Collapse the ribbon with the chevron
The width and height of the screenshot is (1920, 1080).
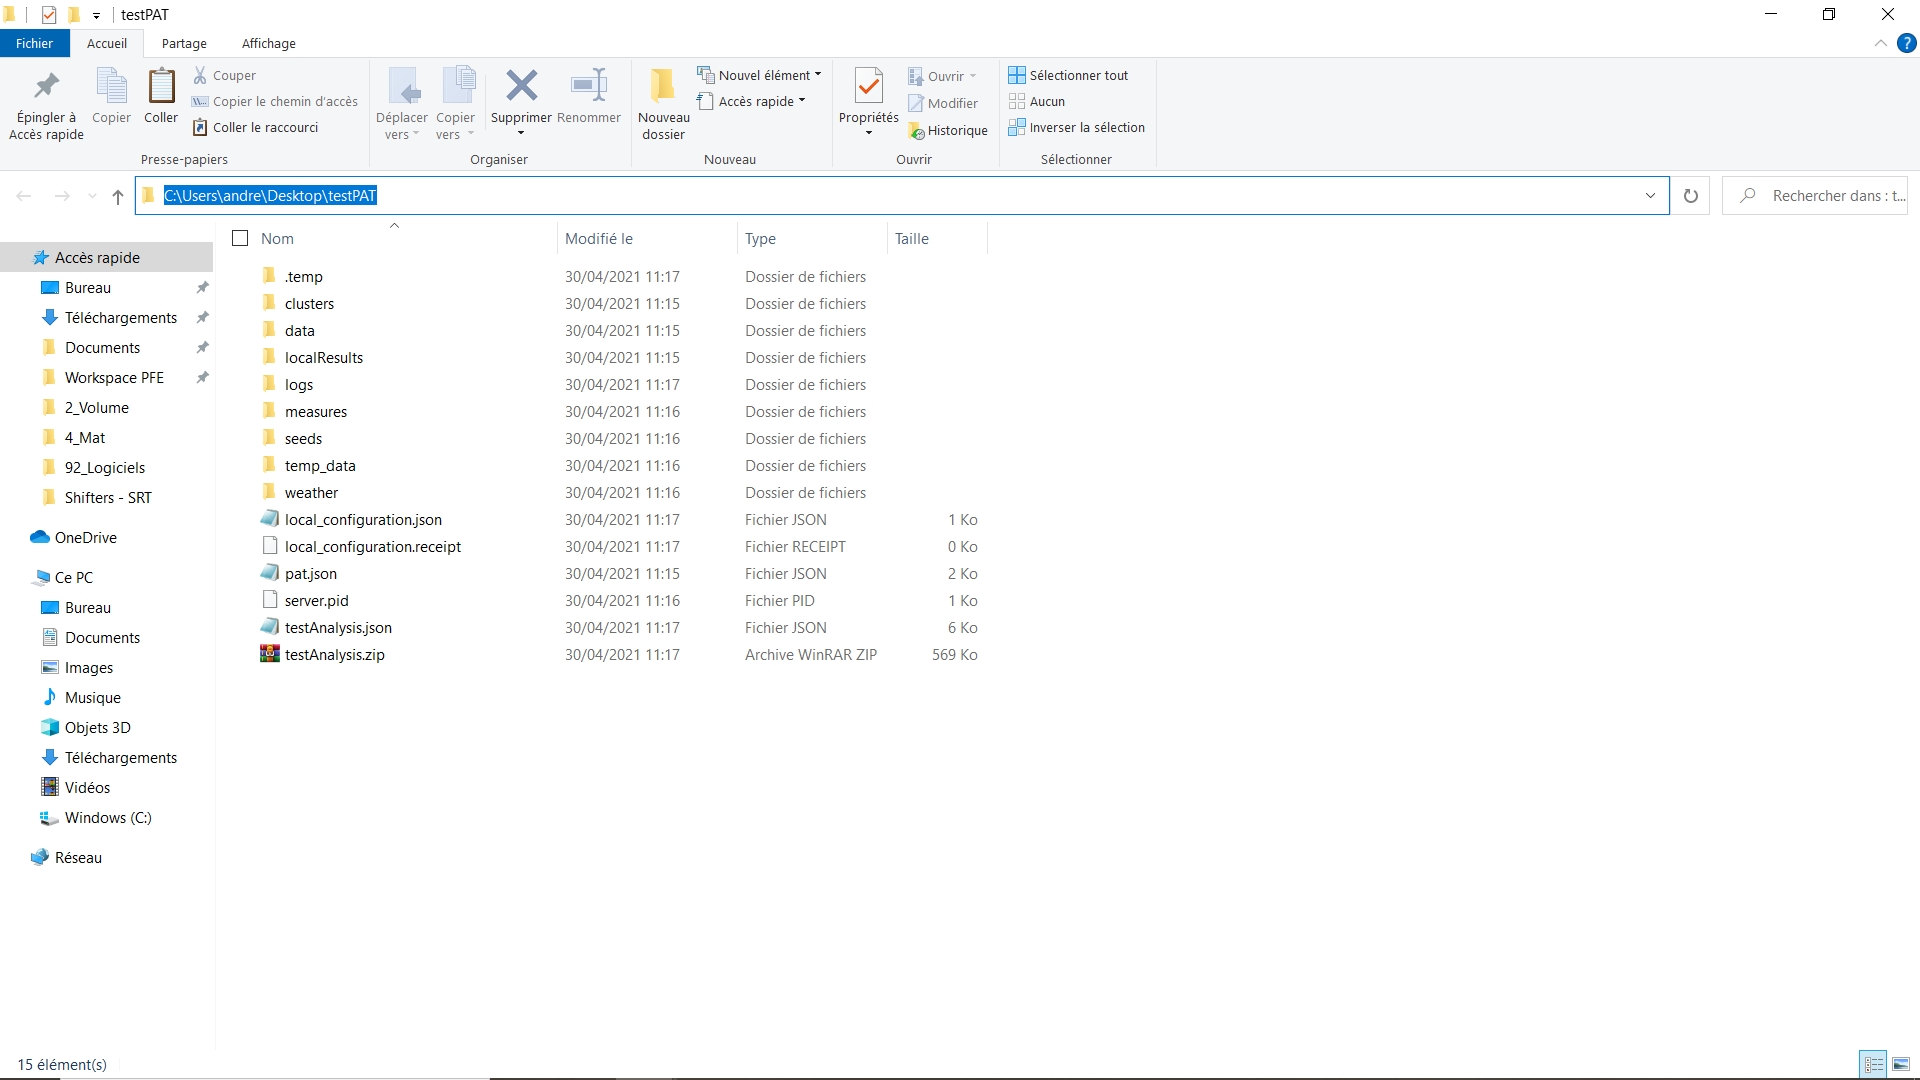click(x=1880, y=43)
